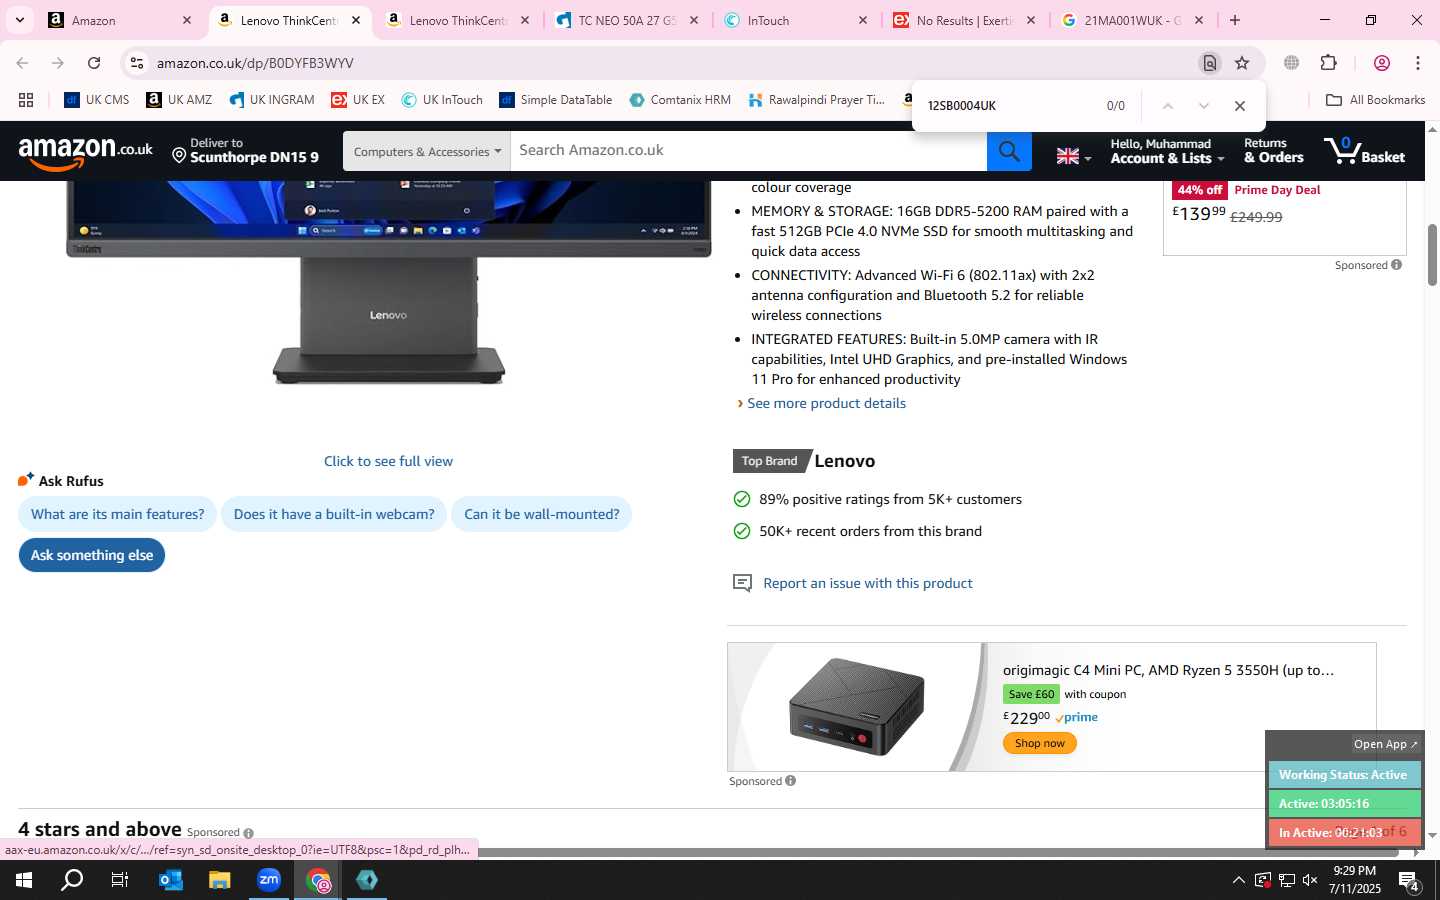Open Comtanix HRM bookmark
The image size is (1440, 900).
680,100
